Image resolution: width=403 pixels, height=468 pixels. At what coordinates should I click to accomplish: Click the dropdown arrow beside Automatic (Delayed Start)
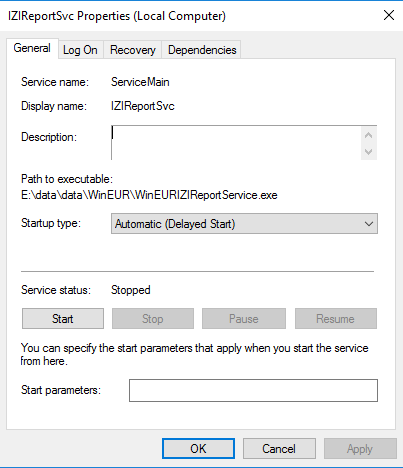(x=369, y=224)
